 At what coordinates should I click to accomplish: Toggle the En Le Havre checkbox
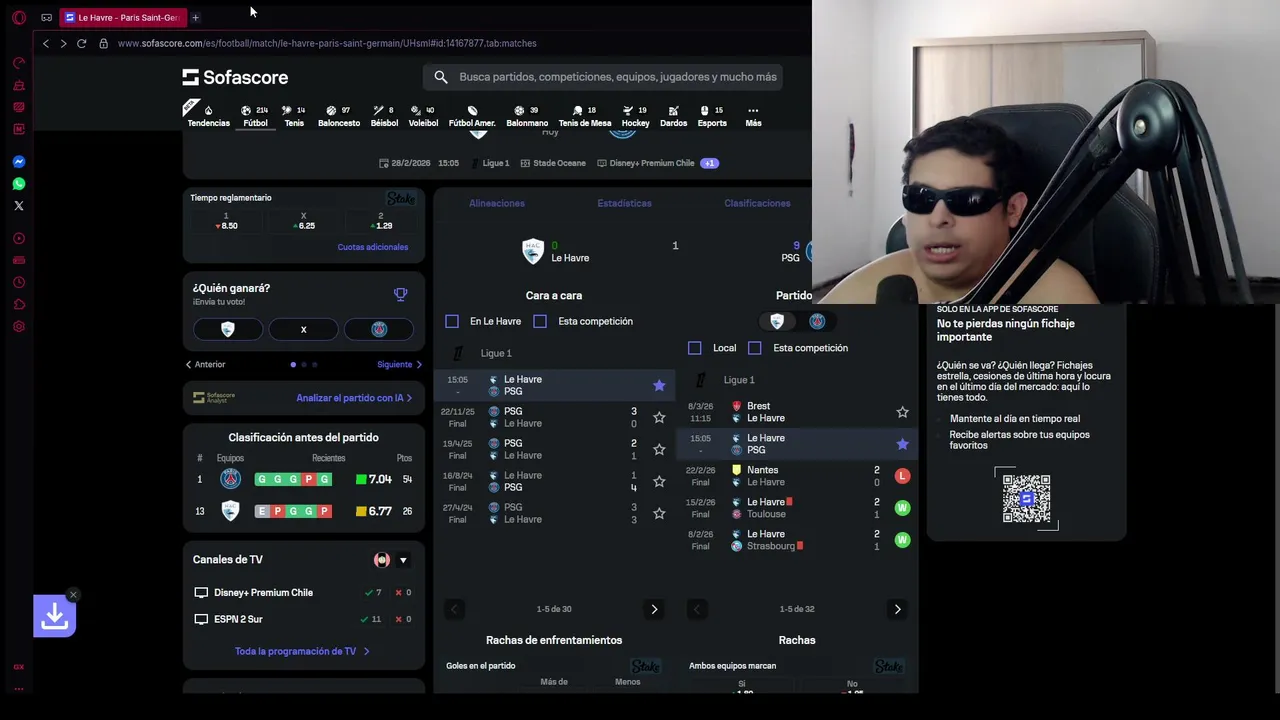452,321
